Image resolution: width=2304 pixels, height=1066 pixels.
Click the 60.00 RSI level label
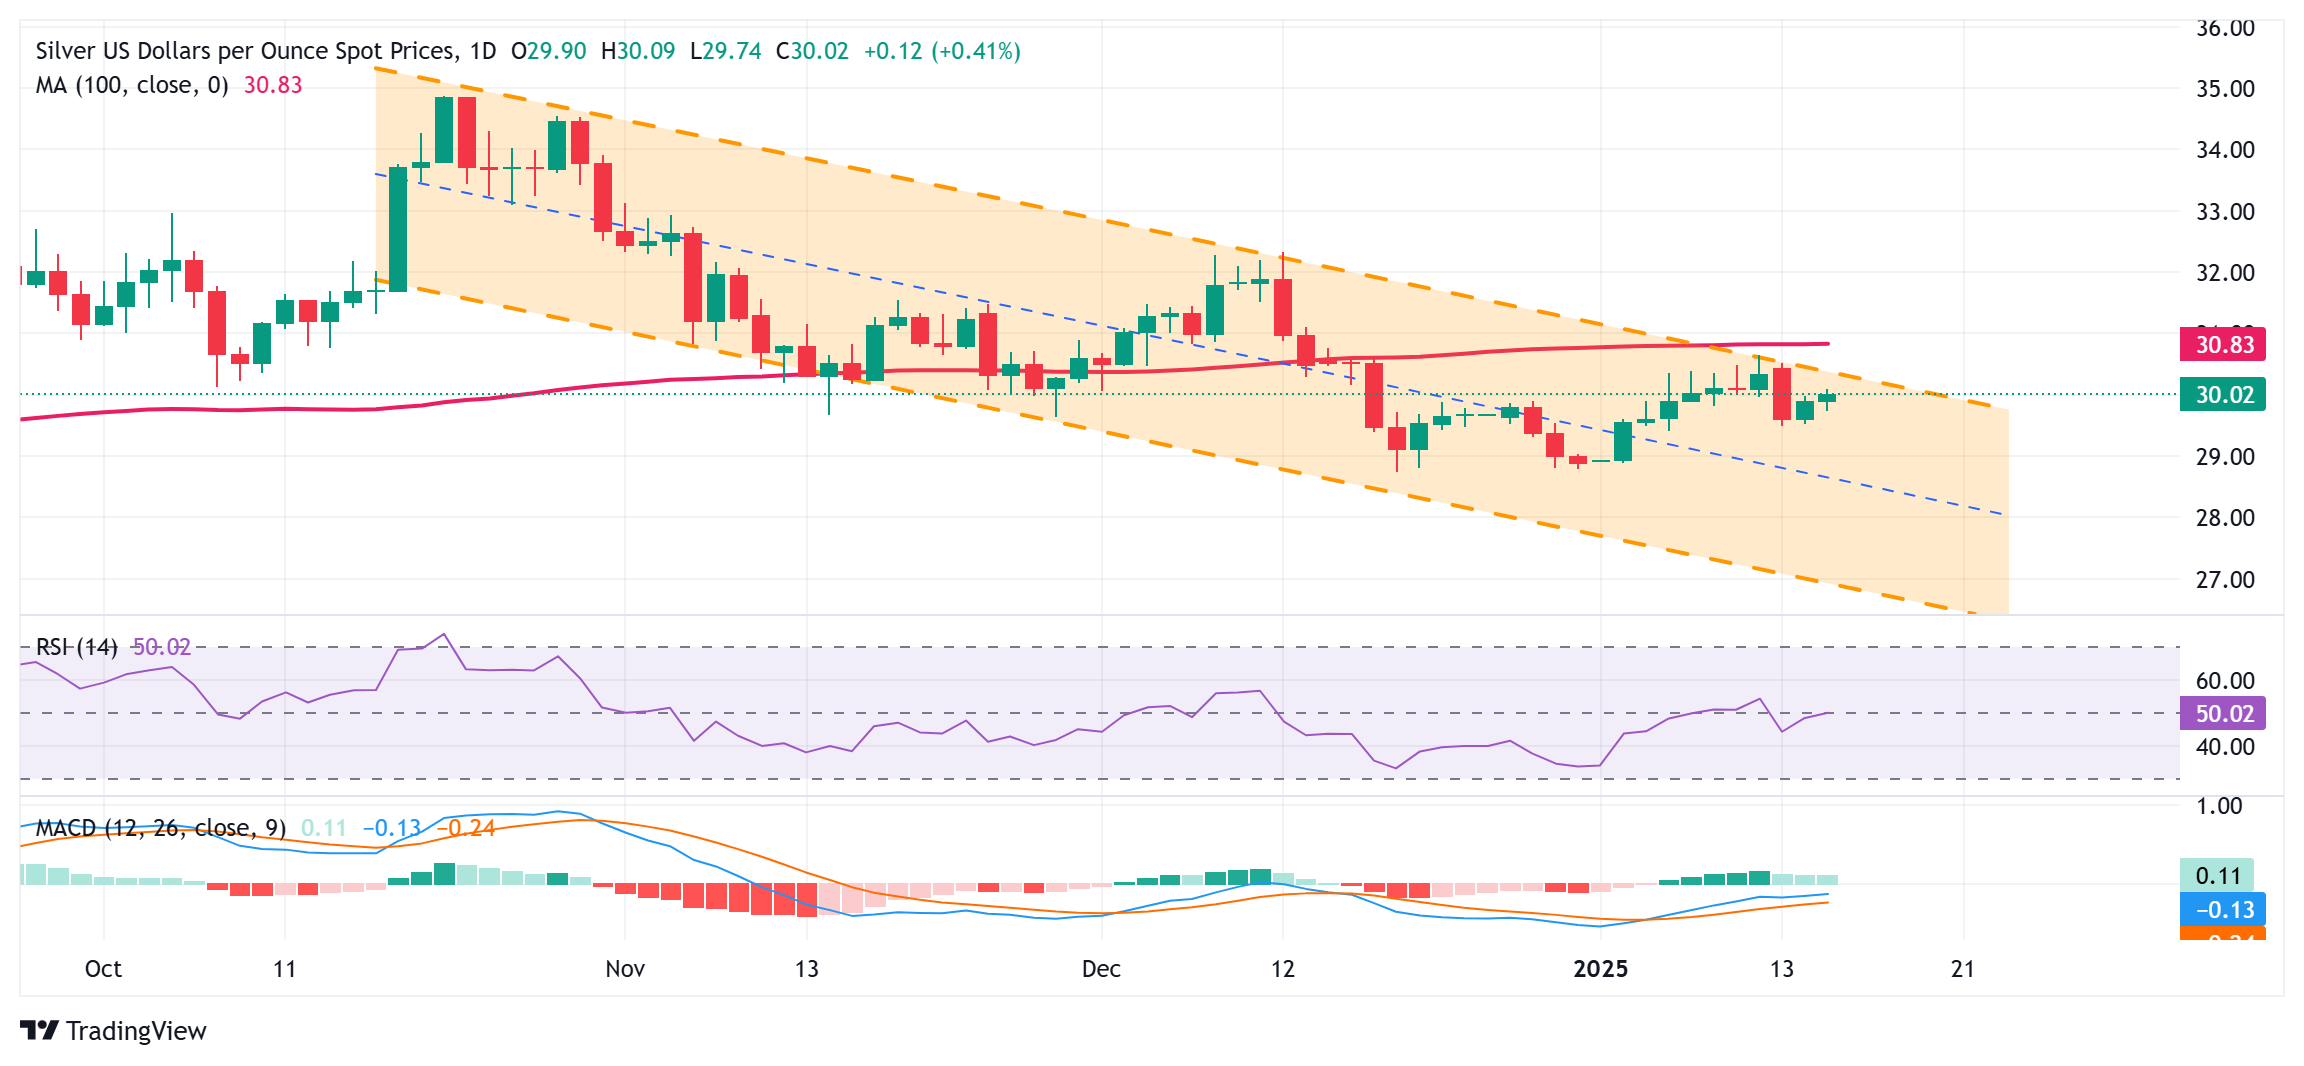2225,681
